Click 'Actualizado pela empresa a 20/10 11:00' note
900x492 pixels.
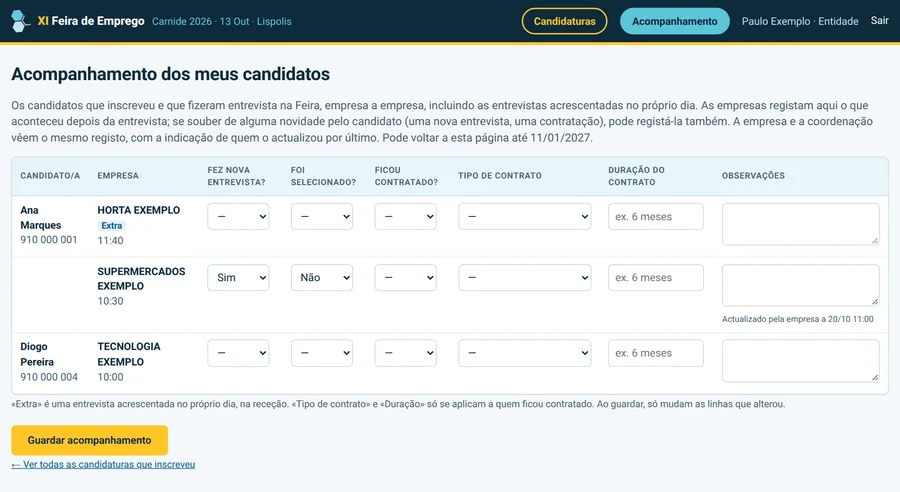[x=798, y=319]
